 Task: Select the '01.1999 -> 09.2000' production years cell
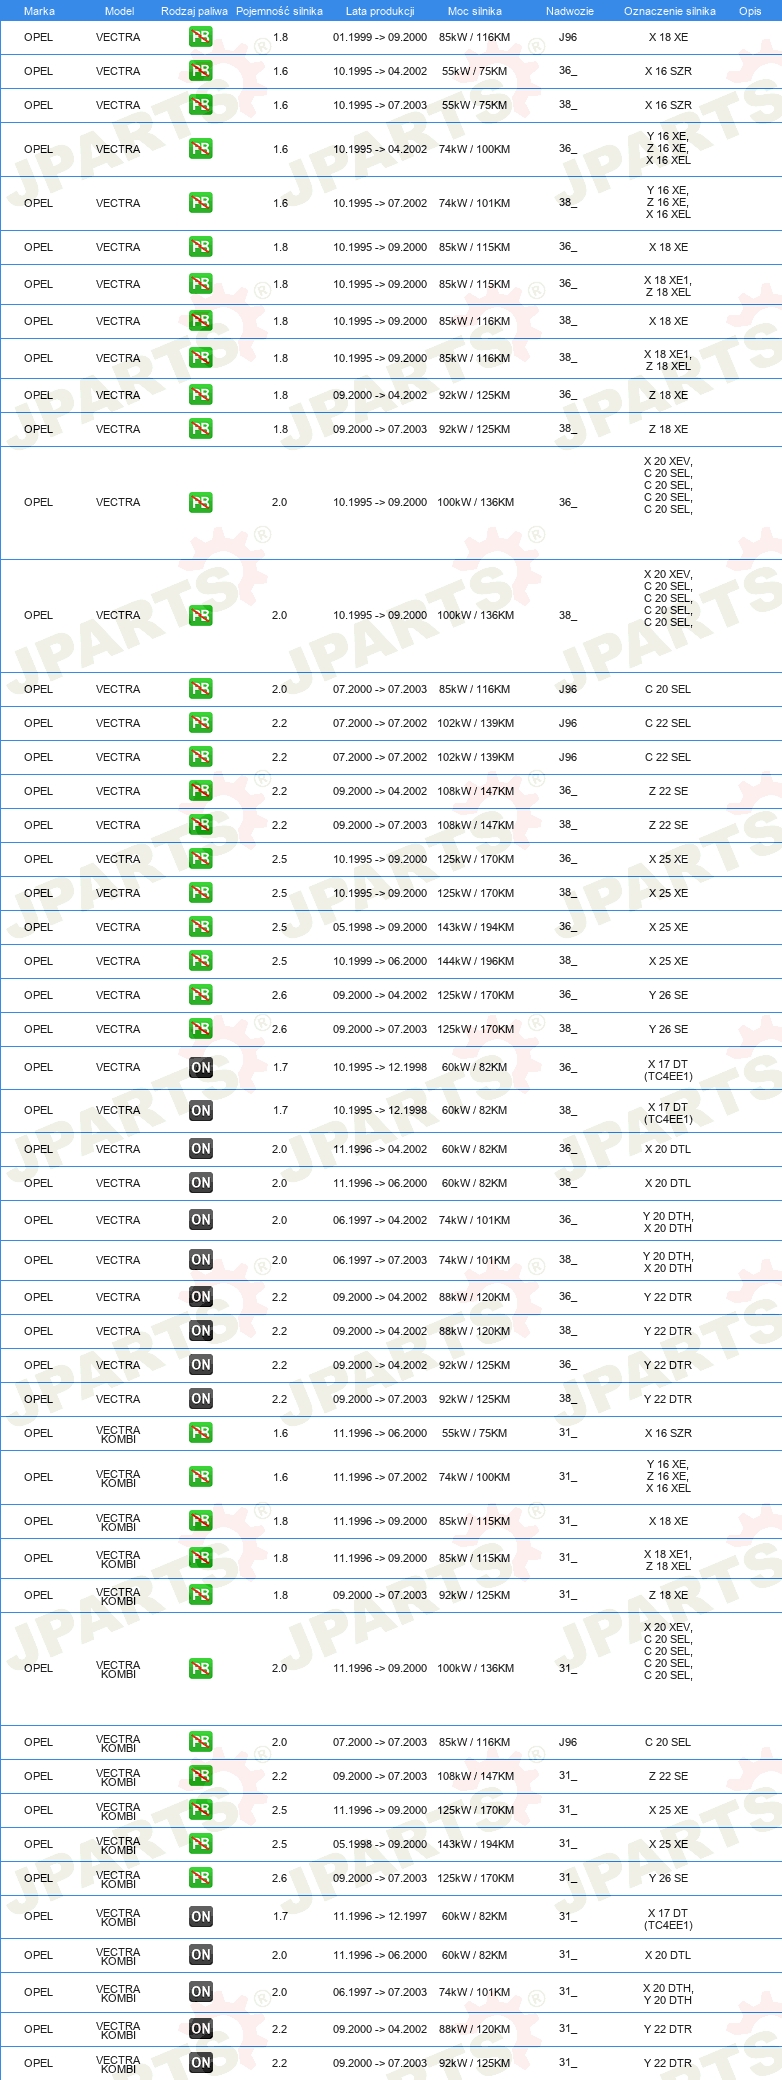click(x=380, y=37)
